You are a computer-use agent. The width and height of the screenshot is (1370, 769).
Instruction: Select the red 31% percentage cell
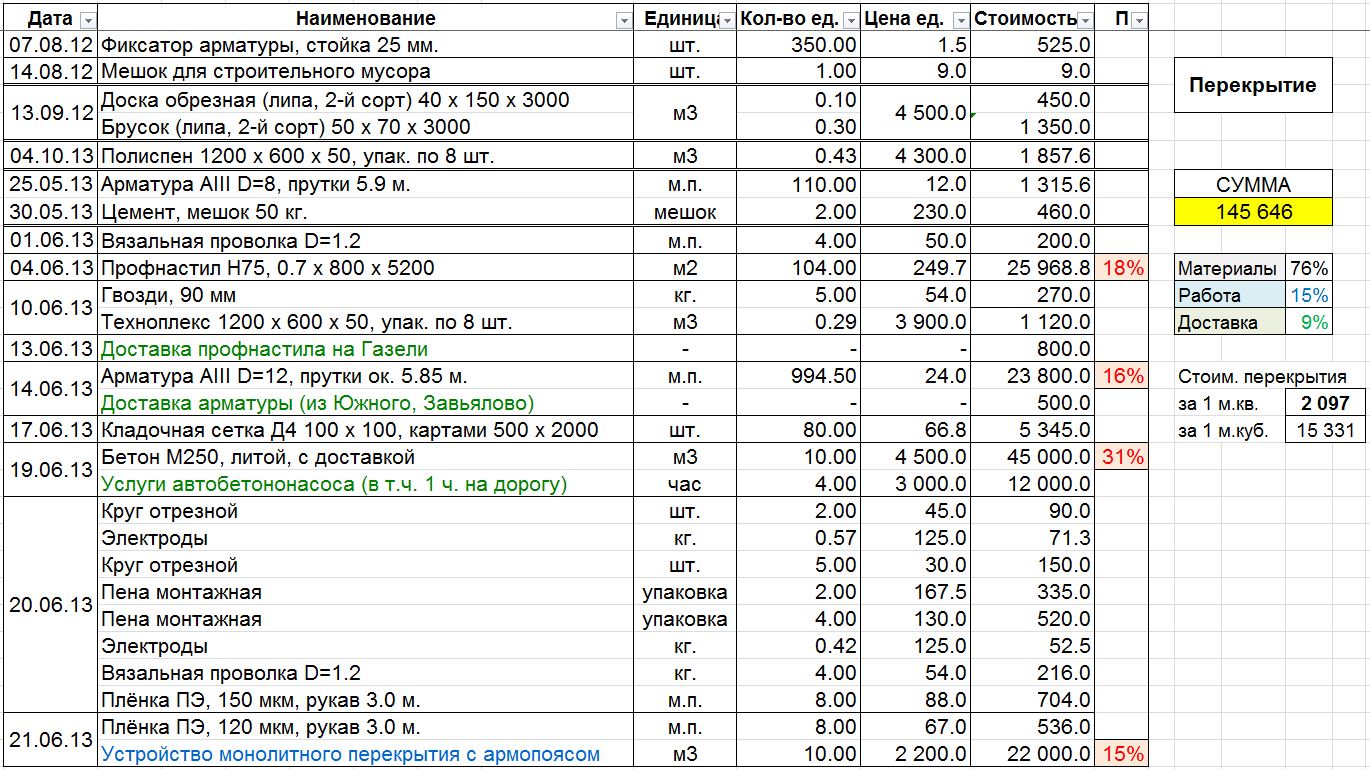[x=1122, y=457]
